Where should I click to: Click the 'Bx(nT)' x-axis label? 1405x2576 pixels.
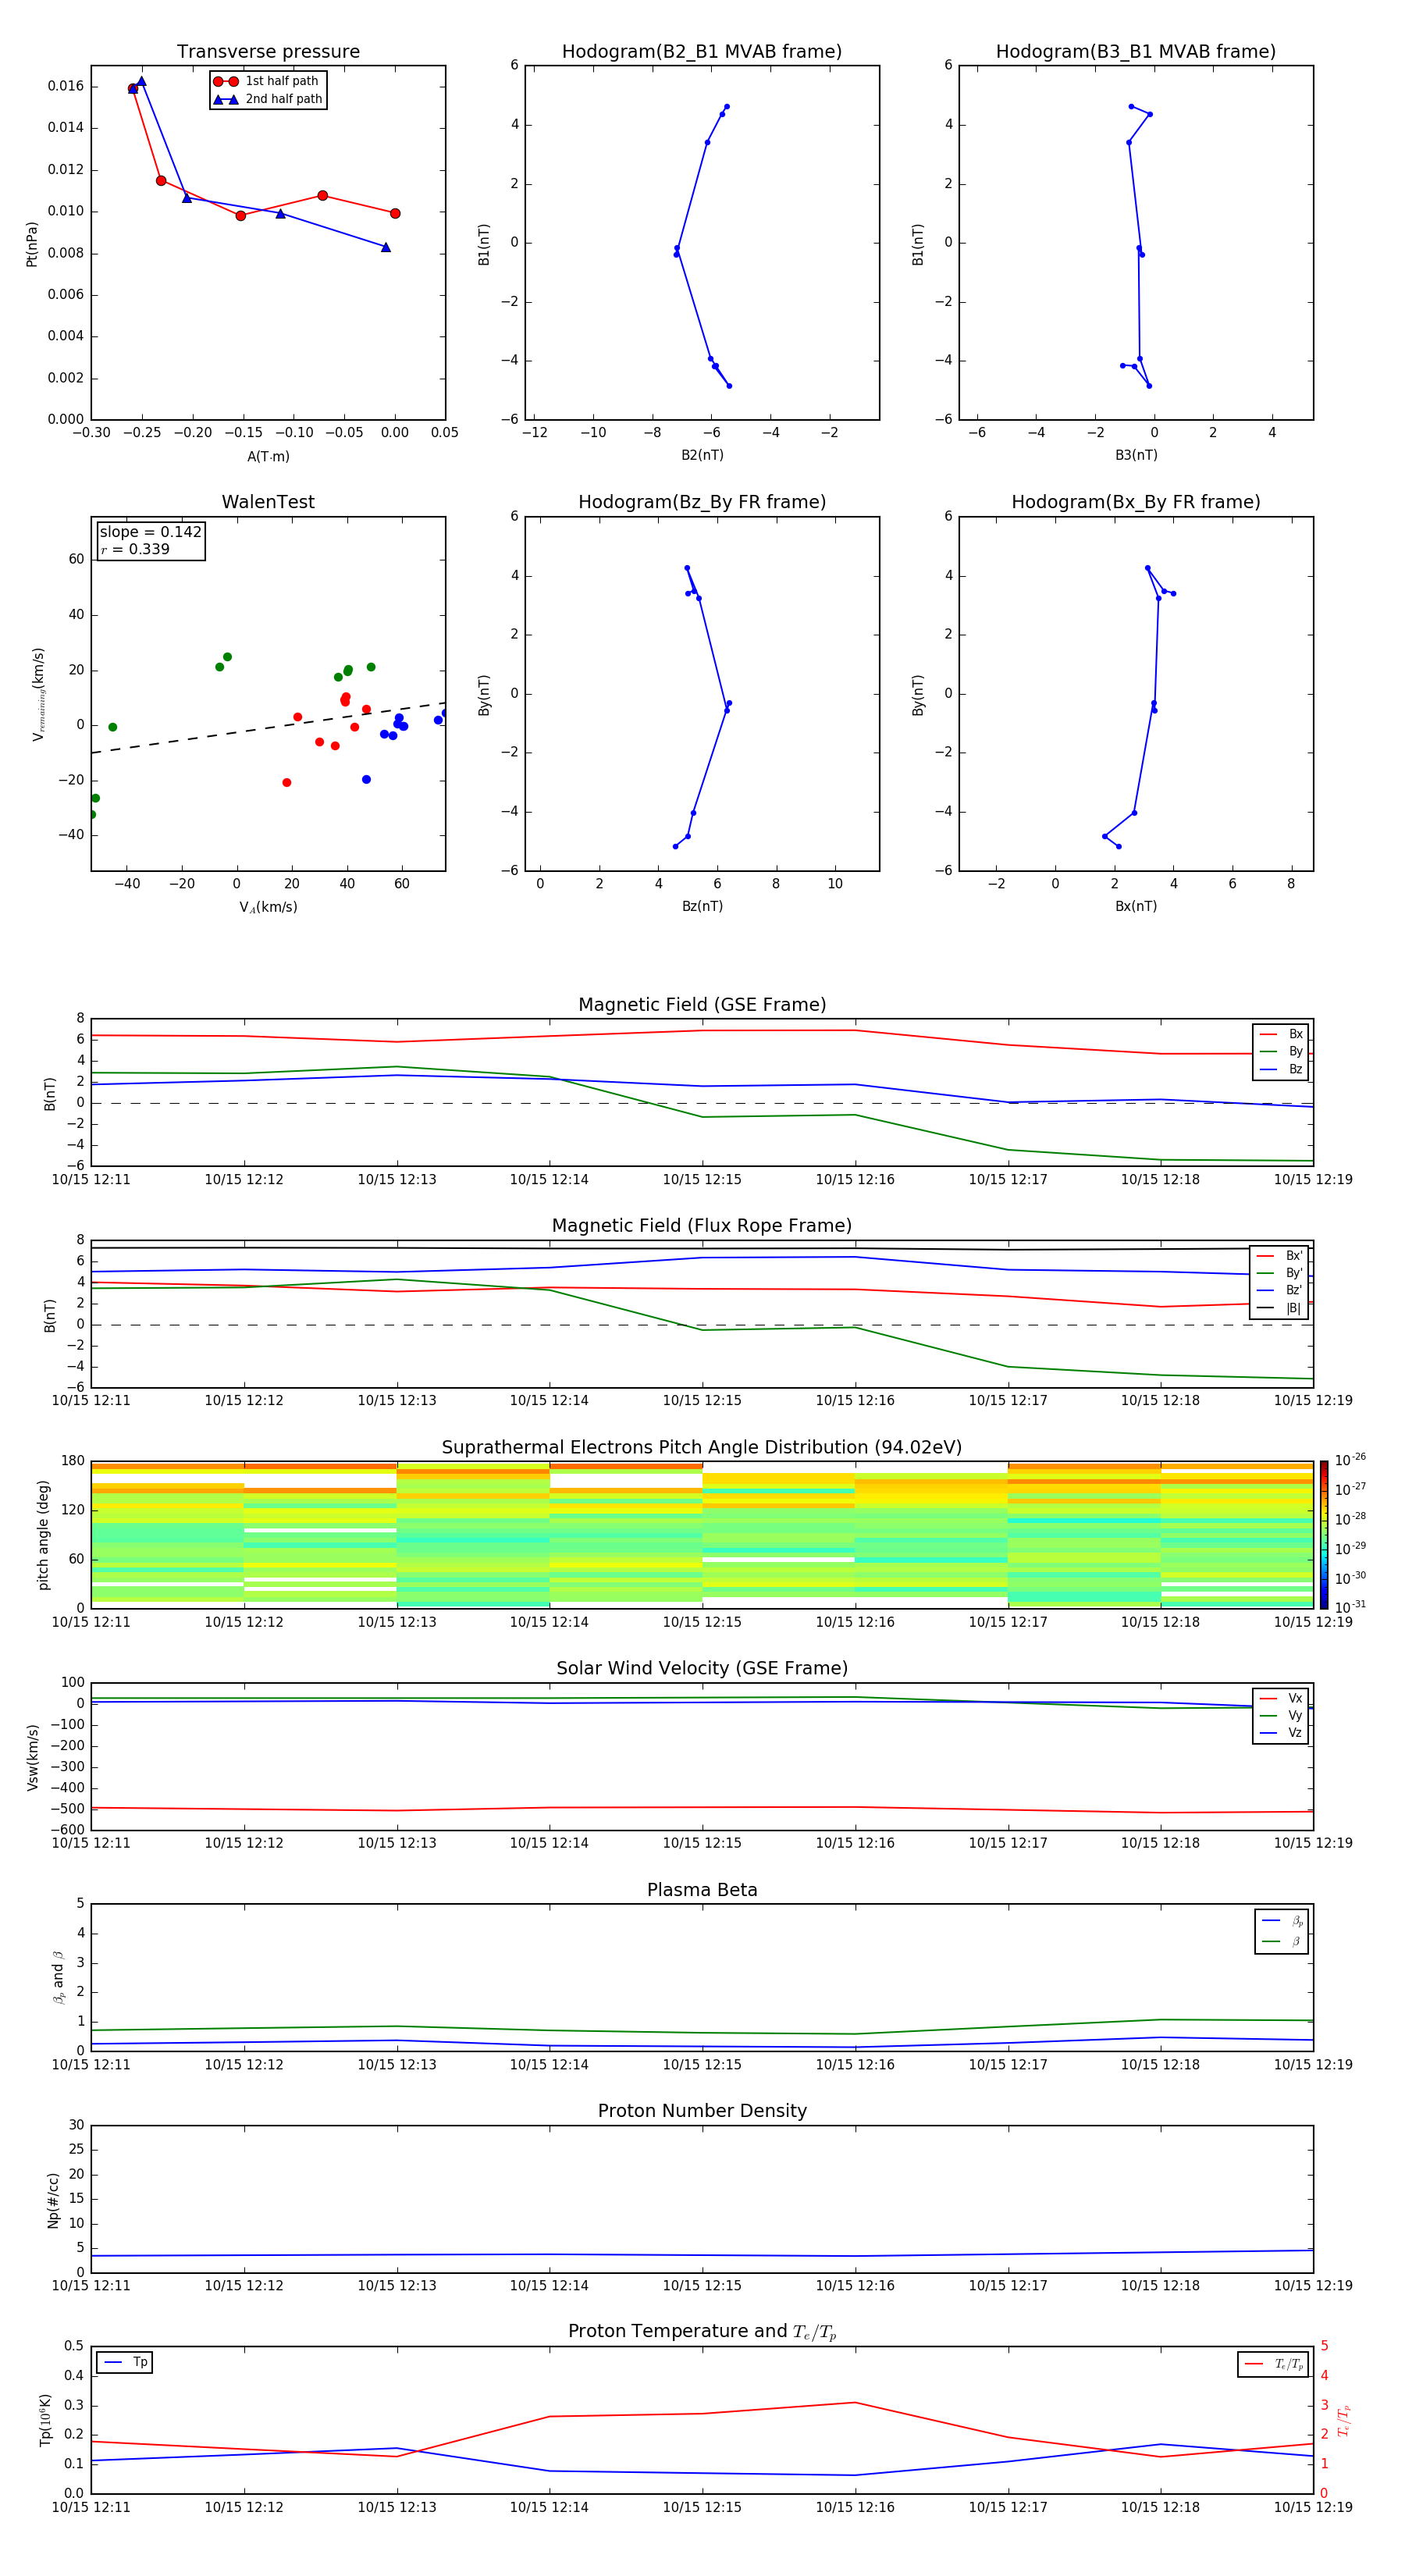(x=1136, y=906)
